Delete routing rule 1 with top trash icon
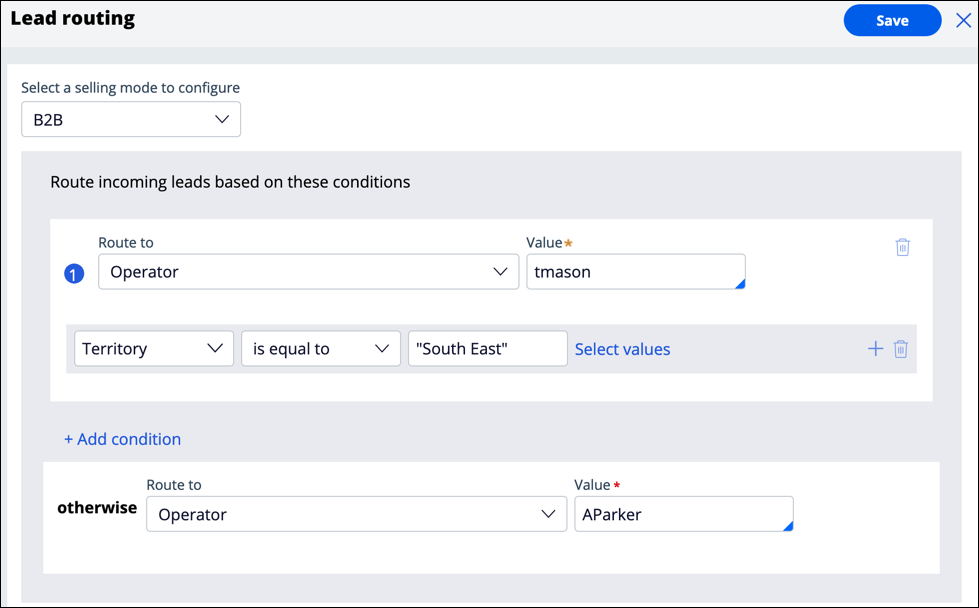Image resolution: width=979 pixels, height=608 pixels. (902, 247)
